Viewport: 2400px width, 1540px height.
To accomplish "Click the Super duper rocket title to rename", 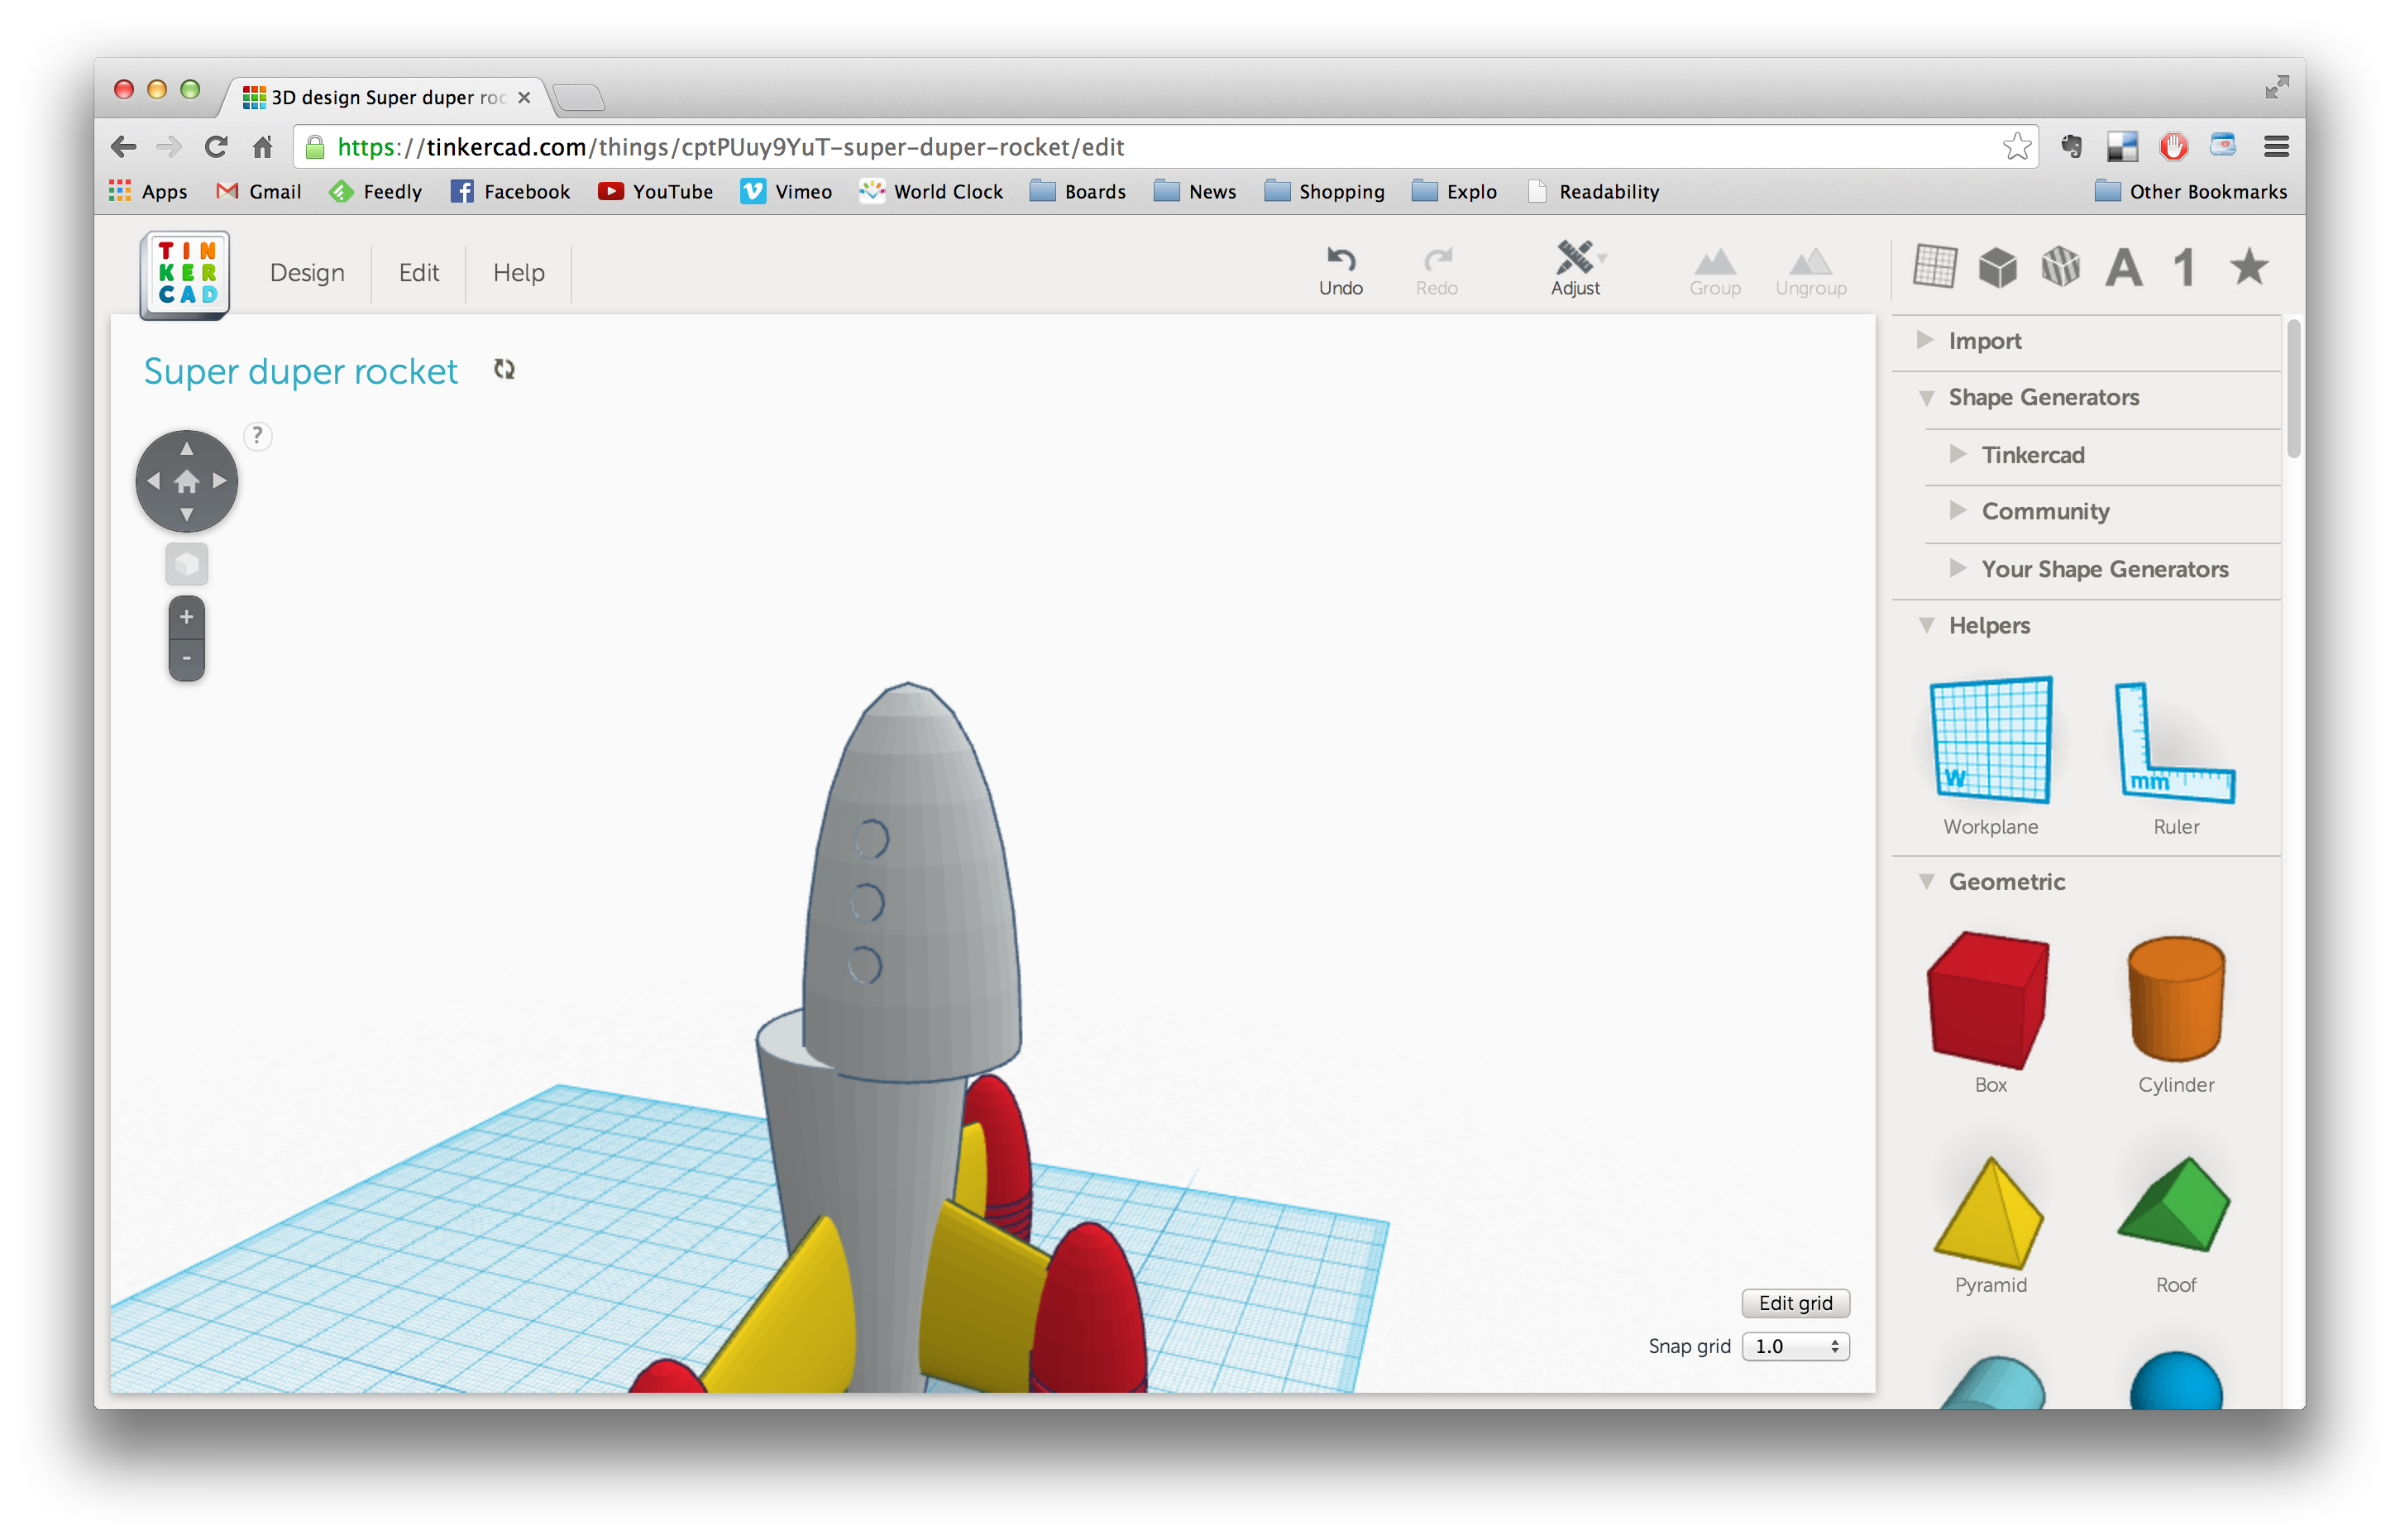I will (x=301, y=370).
